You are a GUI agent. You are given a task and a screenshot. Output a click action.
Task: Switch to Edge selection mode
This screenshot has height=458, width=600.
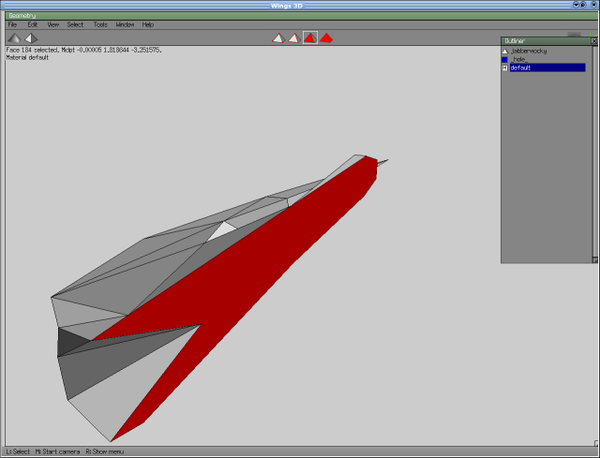pyautogui.click(x=293, y=38)
